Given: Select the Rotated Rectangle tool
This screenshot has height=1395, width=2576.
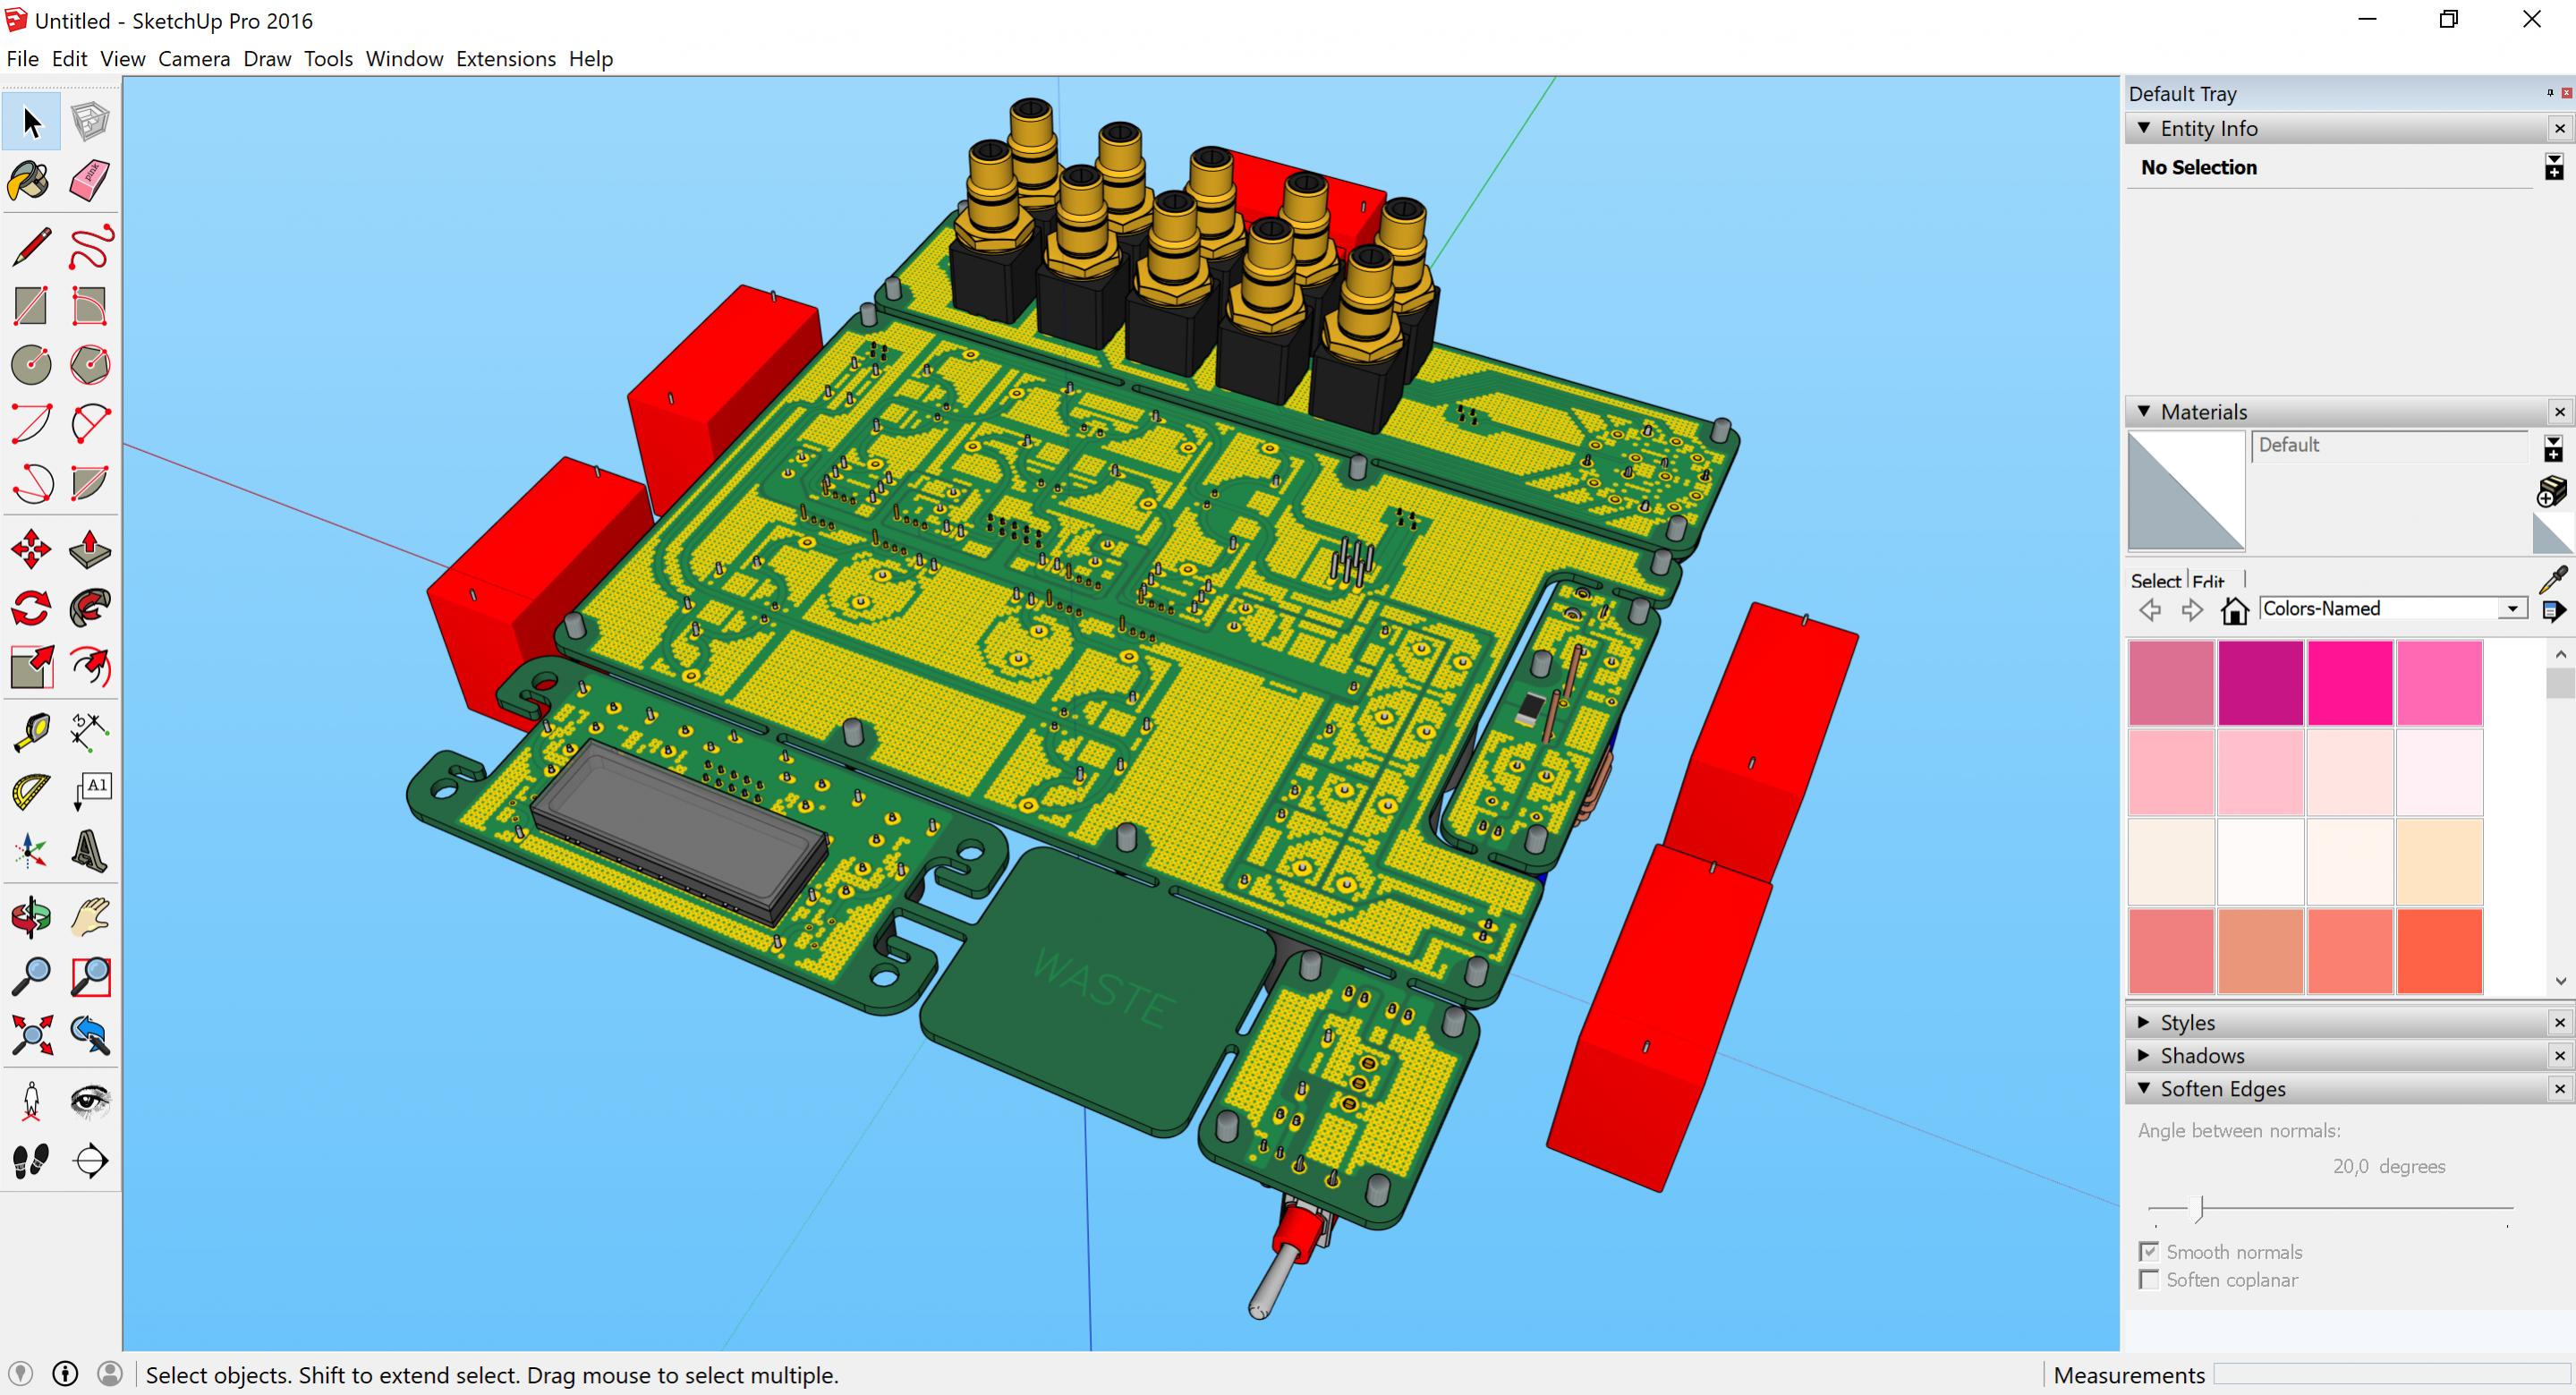Looking at the screenshot, I should pos(90,306).
